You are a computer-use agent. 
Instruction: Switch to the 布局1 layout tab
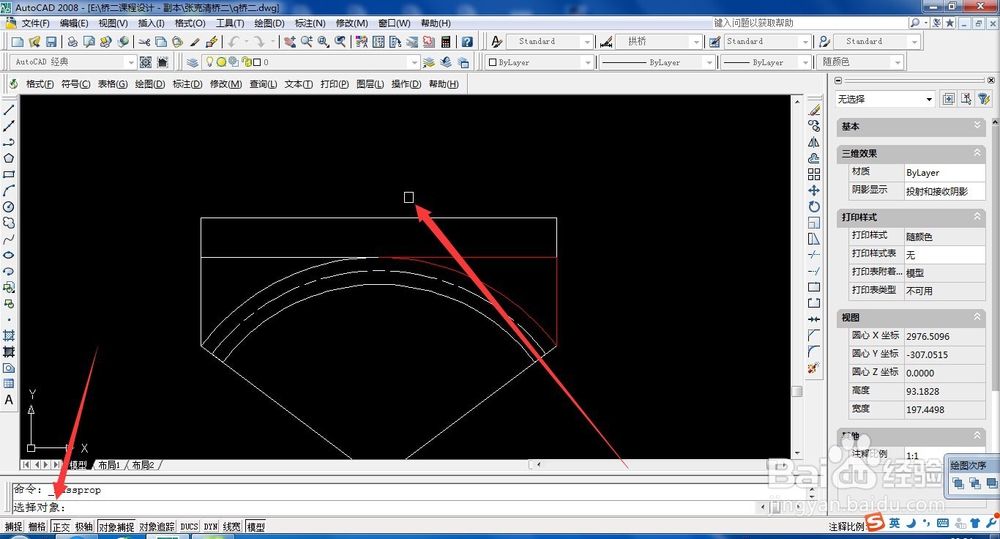(109, 465)
